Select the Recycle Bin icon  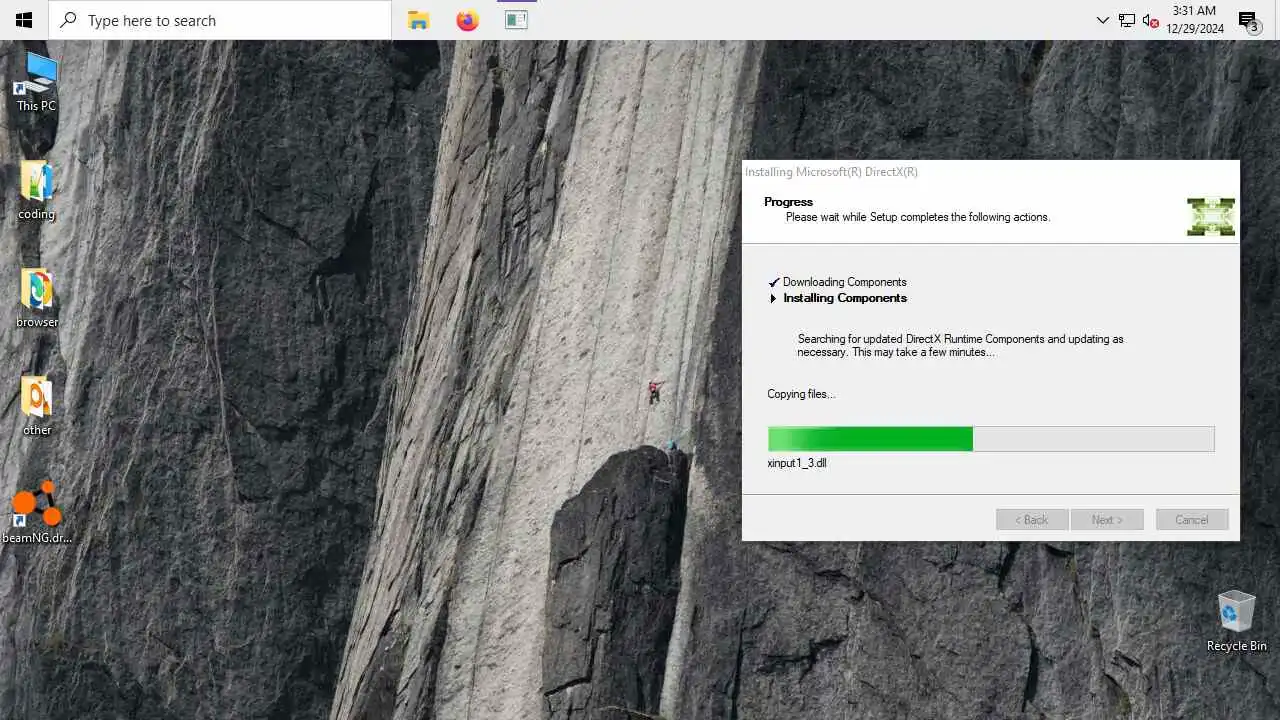(x=1236, y=621)
